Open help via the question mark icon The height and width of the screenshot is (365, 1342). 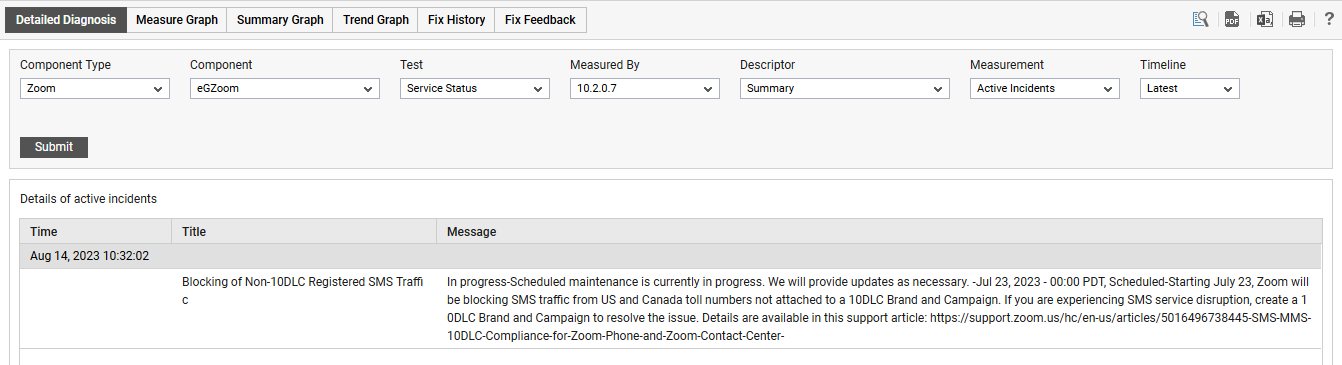[x=1329, y=19]
